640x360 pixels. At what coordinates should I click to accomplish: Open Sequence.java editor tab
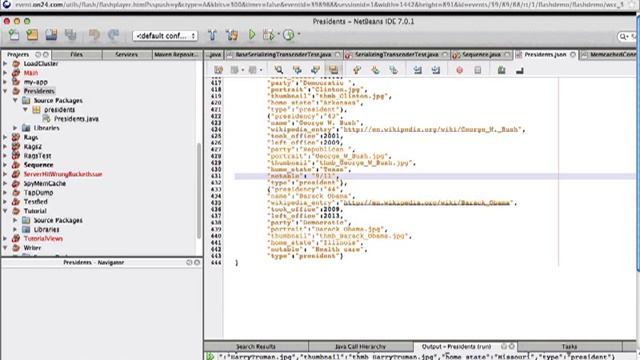pyautogui.click(x=481, y=54)
